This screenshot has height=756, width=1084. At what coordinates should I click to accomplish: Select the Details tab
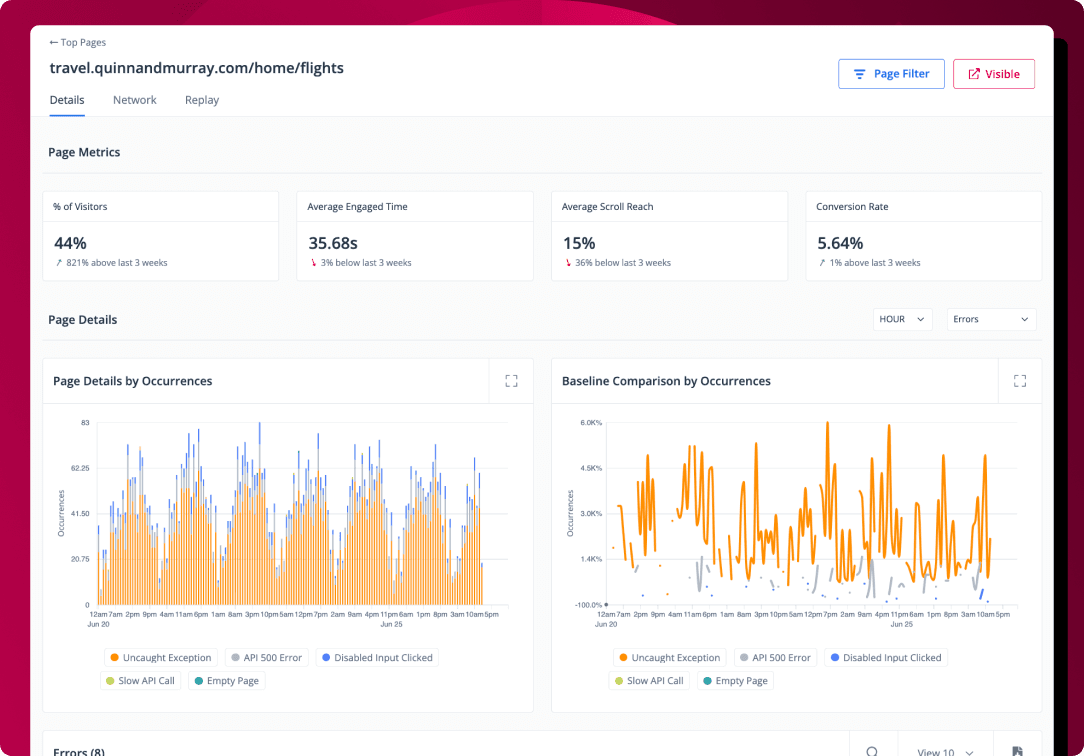pyautogui.click(x=67, y=100)
